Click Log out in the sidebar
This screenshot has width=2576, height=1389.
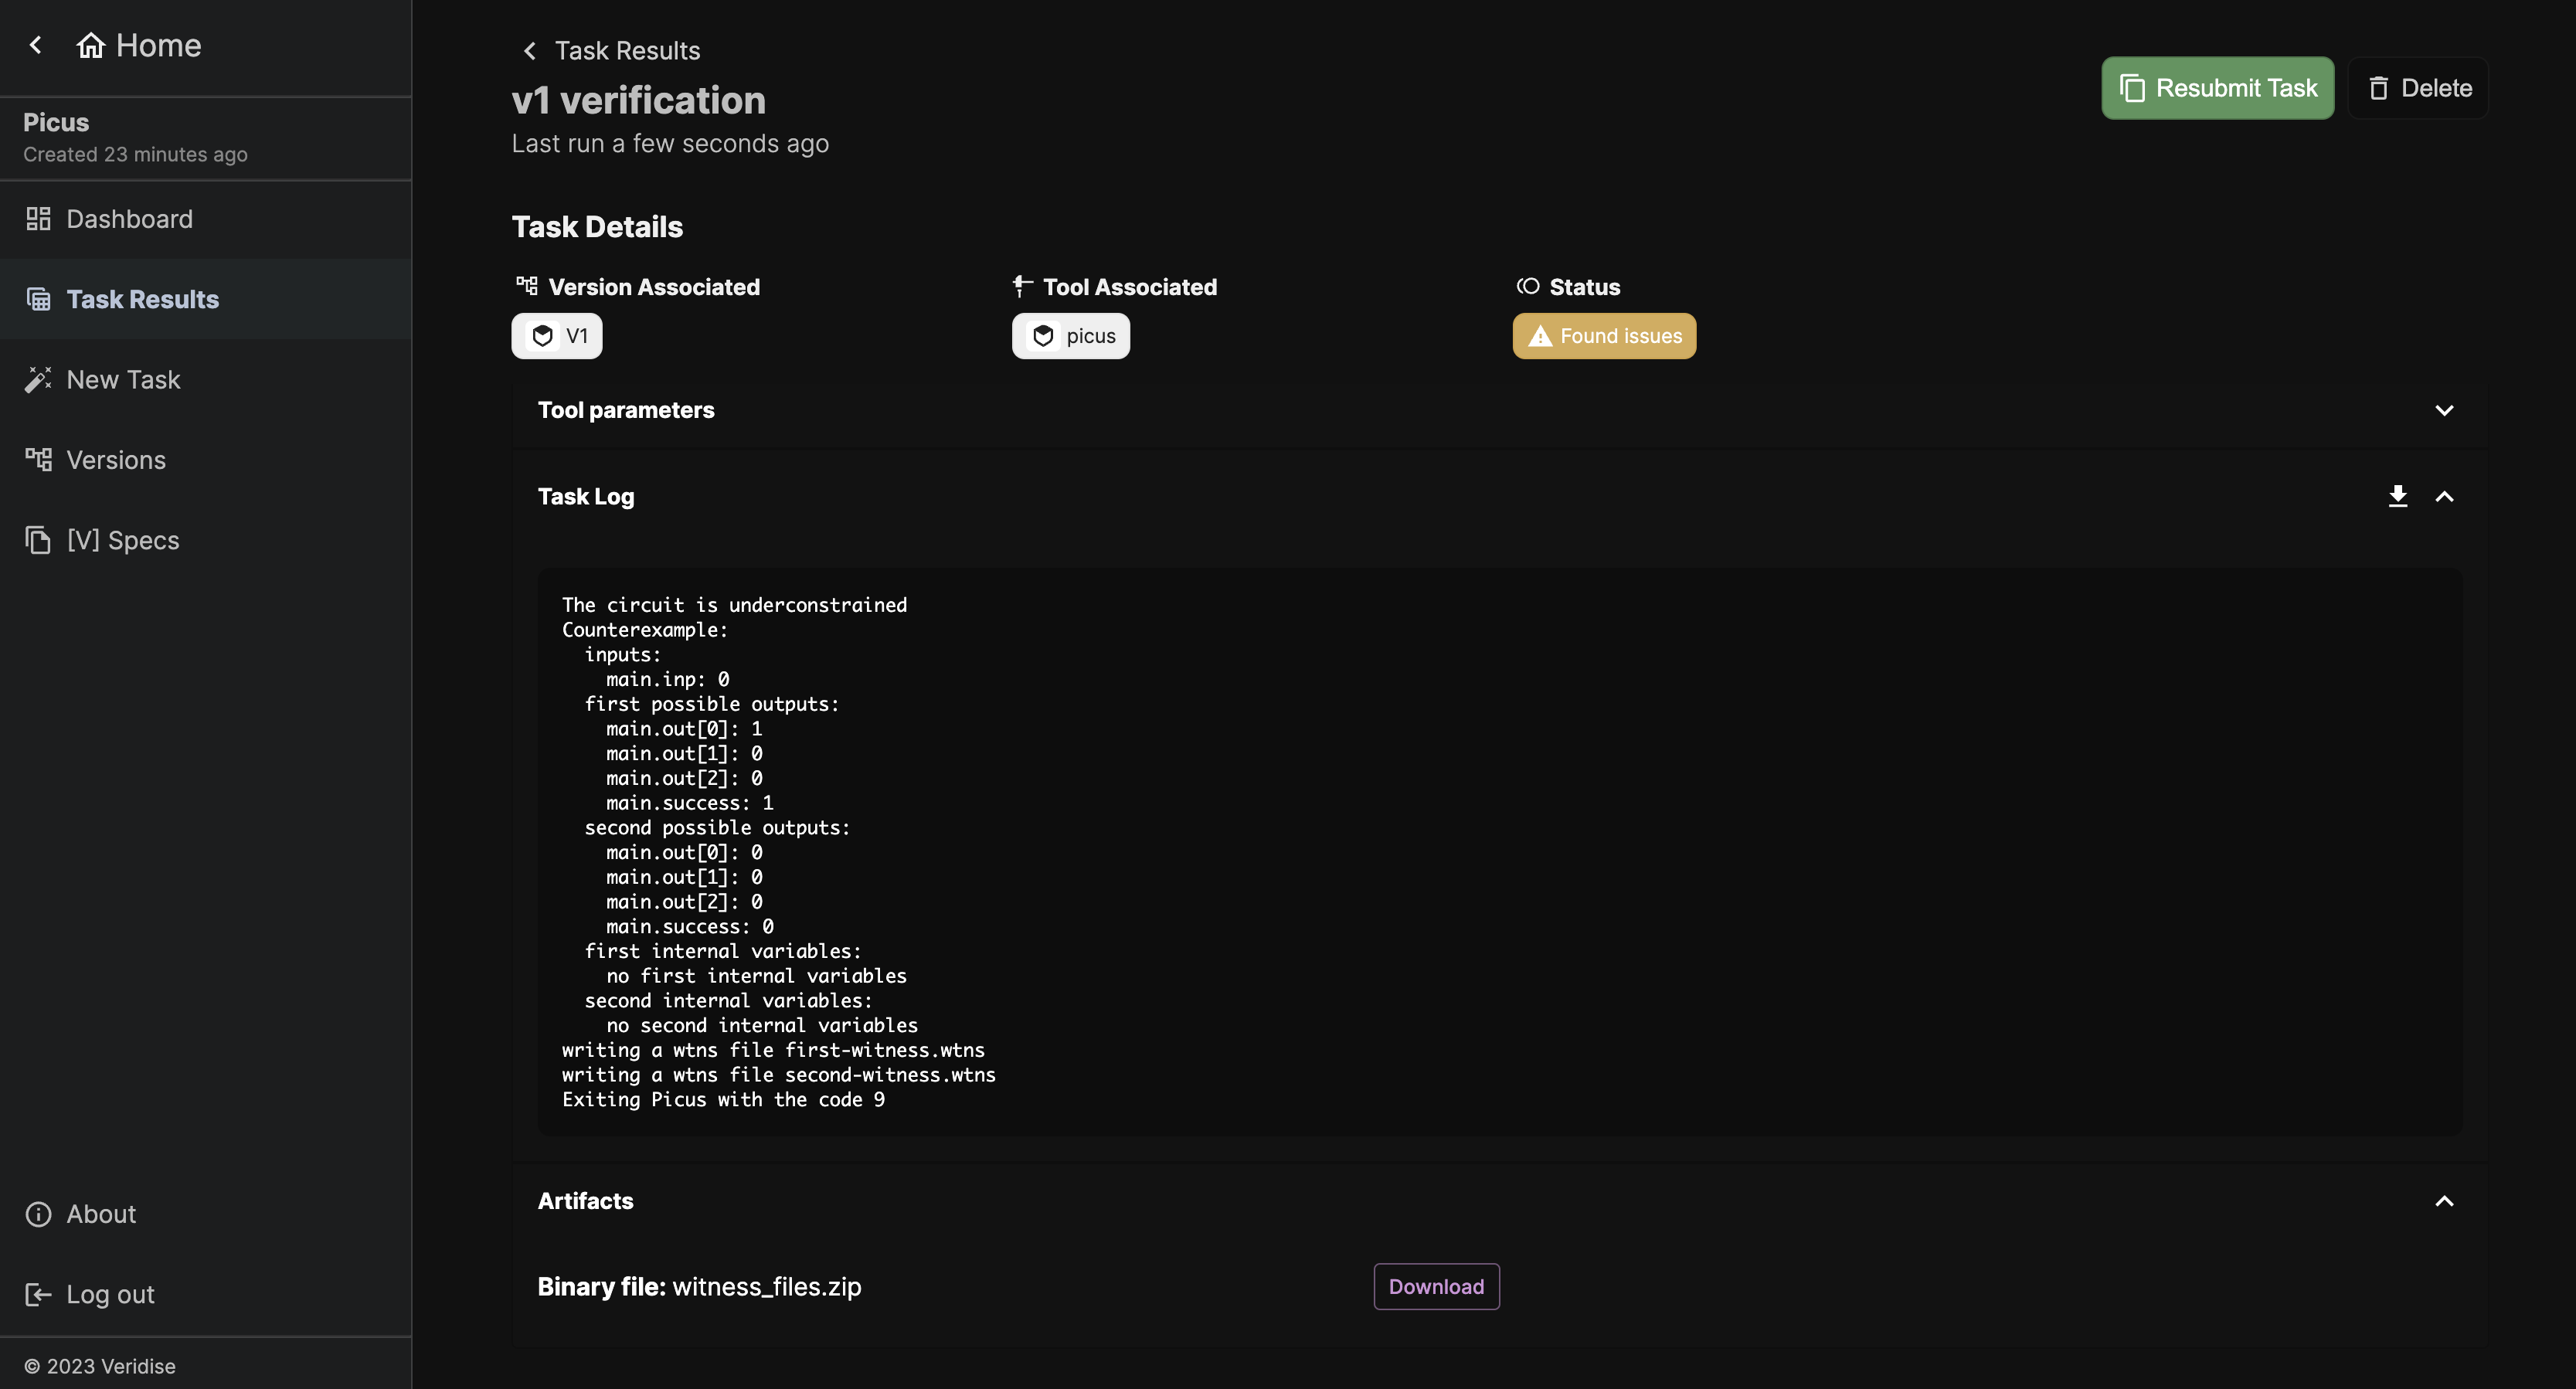pos(206,1294)
